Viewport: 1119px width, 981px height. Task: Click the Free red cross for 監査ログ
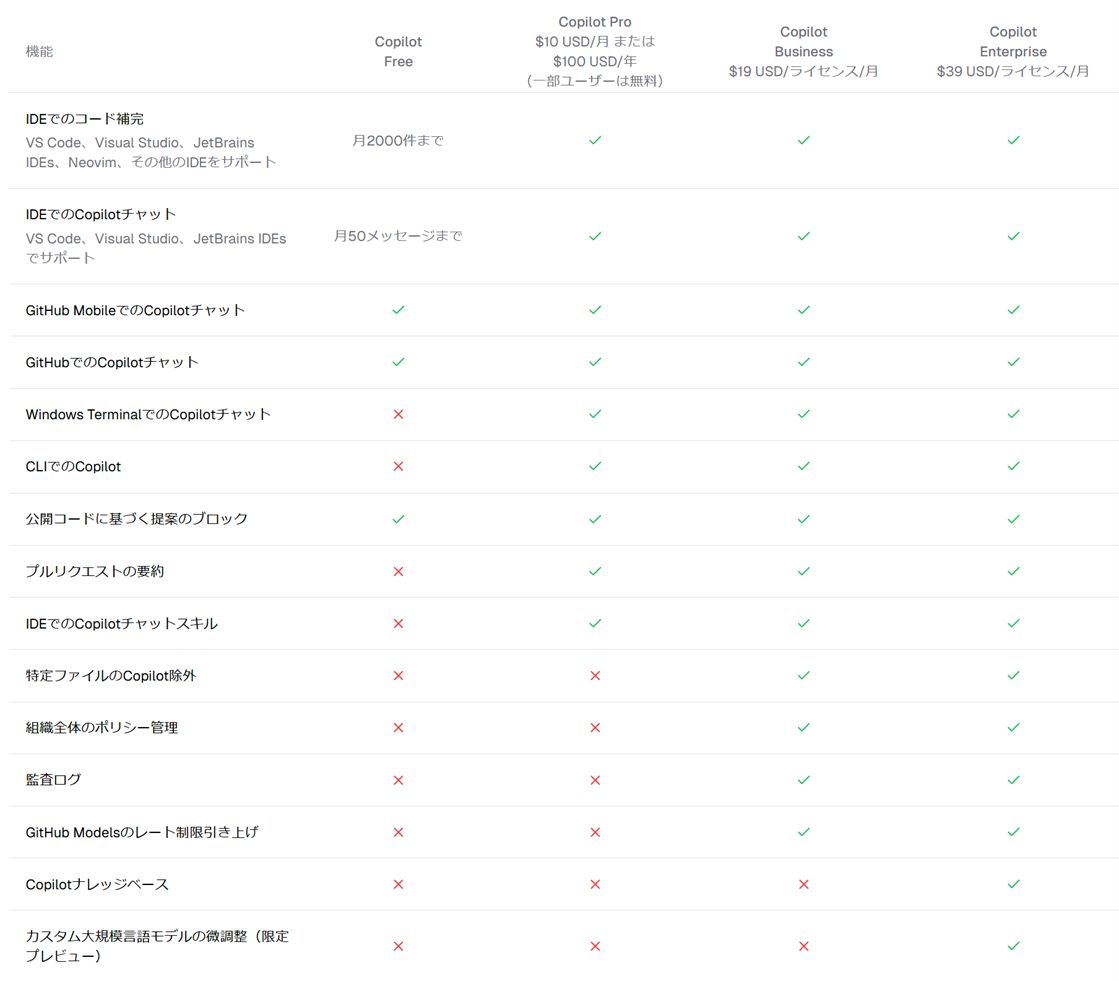398,780
